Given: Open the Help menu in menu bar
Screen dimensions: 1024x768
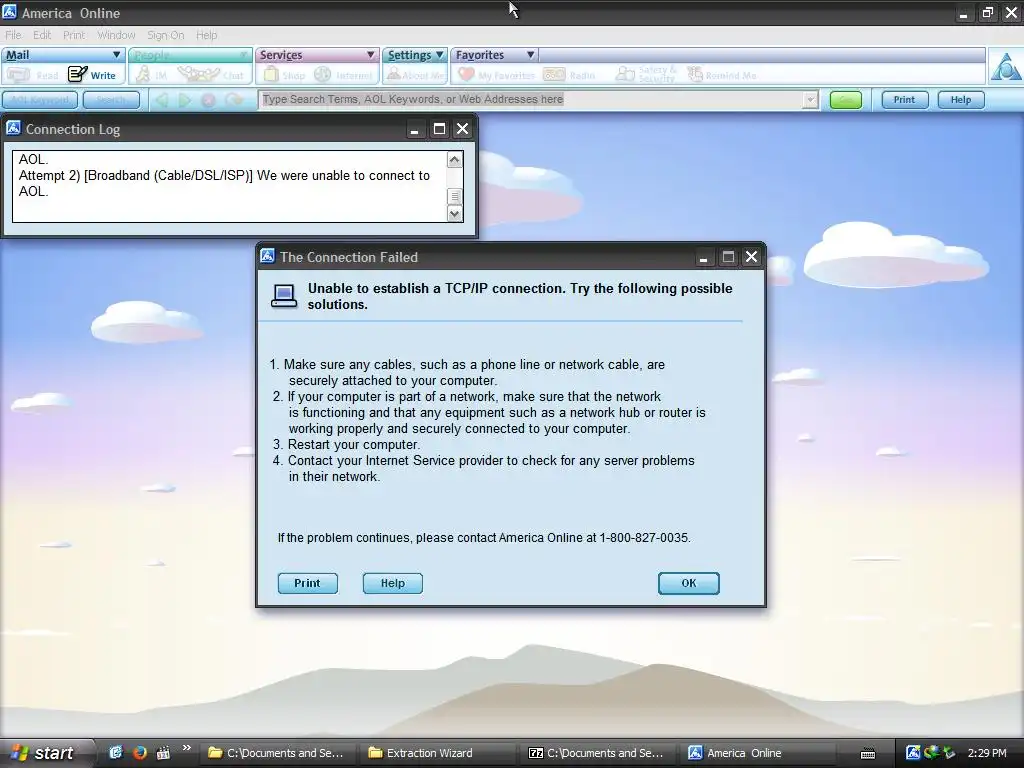Looking at the screenshot, I should (206, 35).
